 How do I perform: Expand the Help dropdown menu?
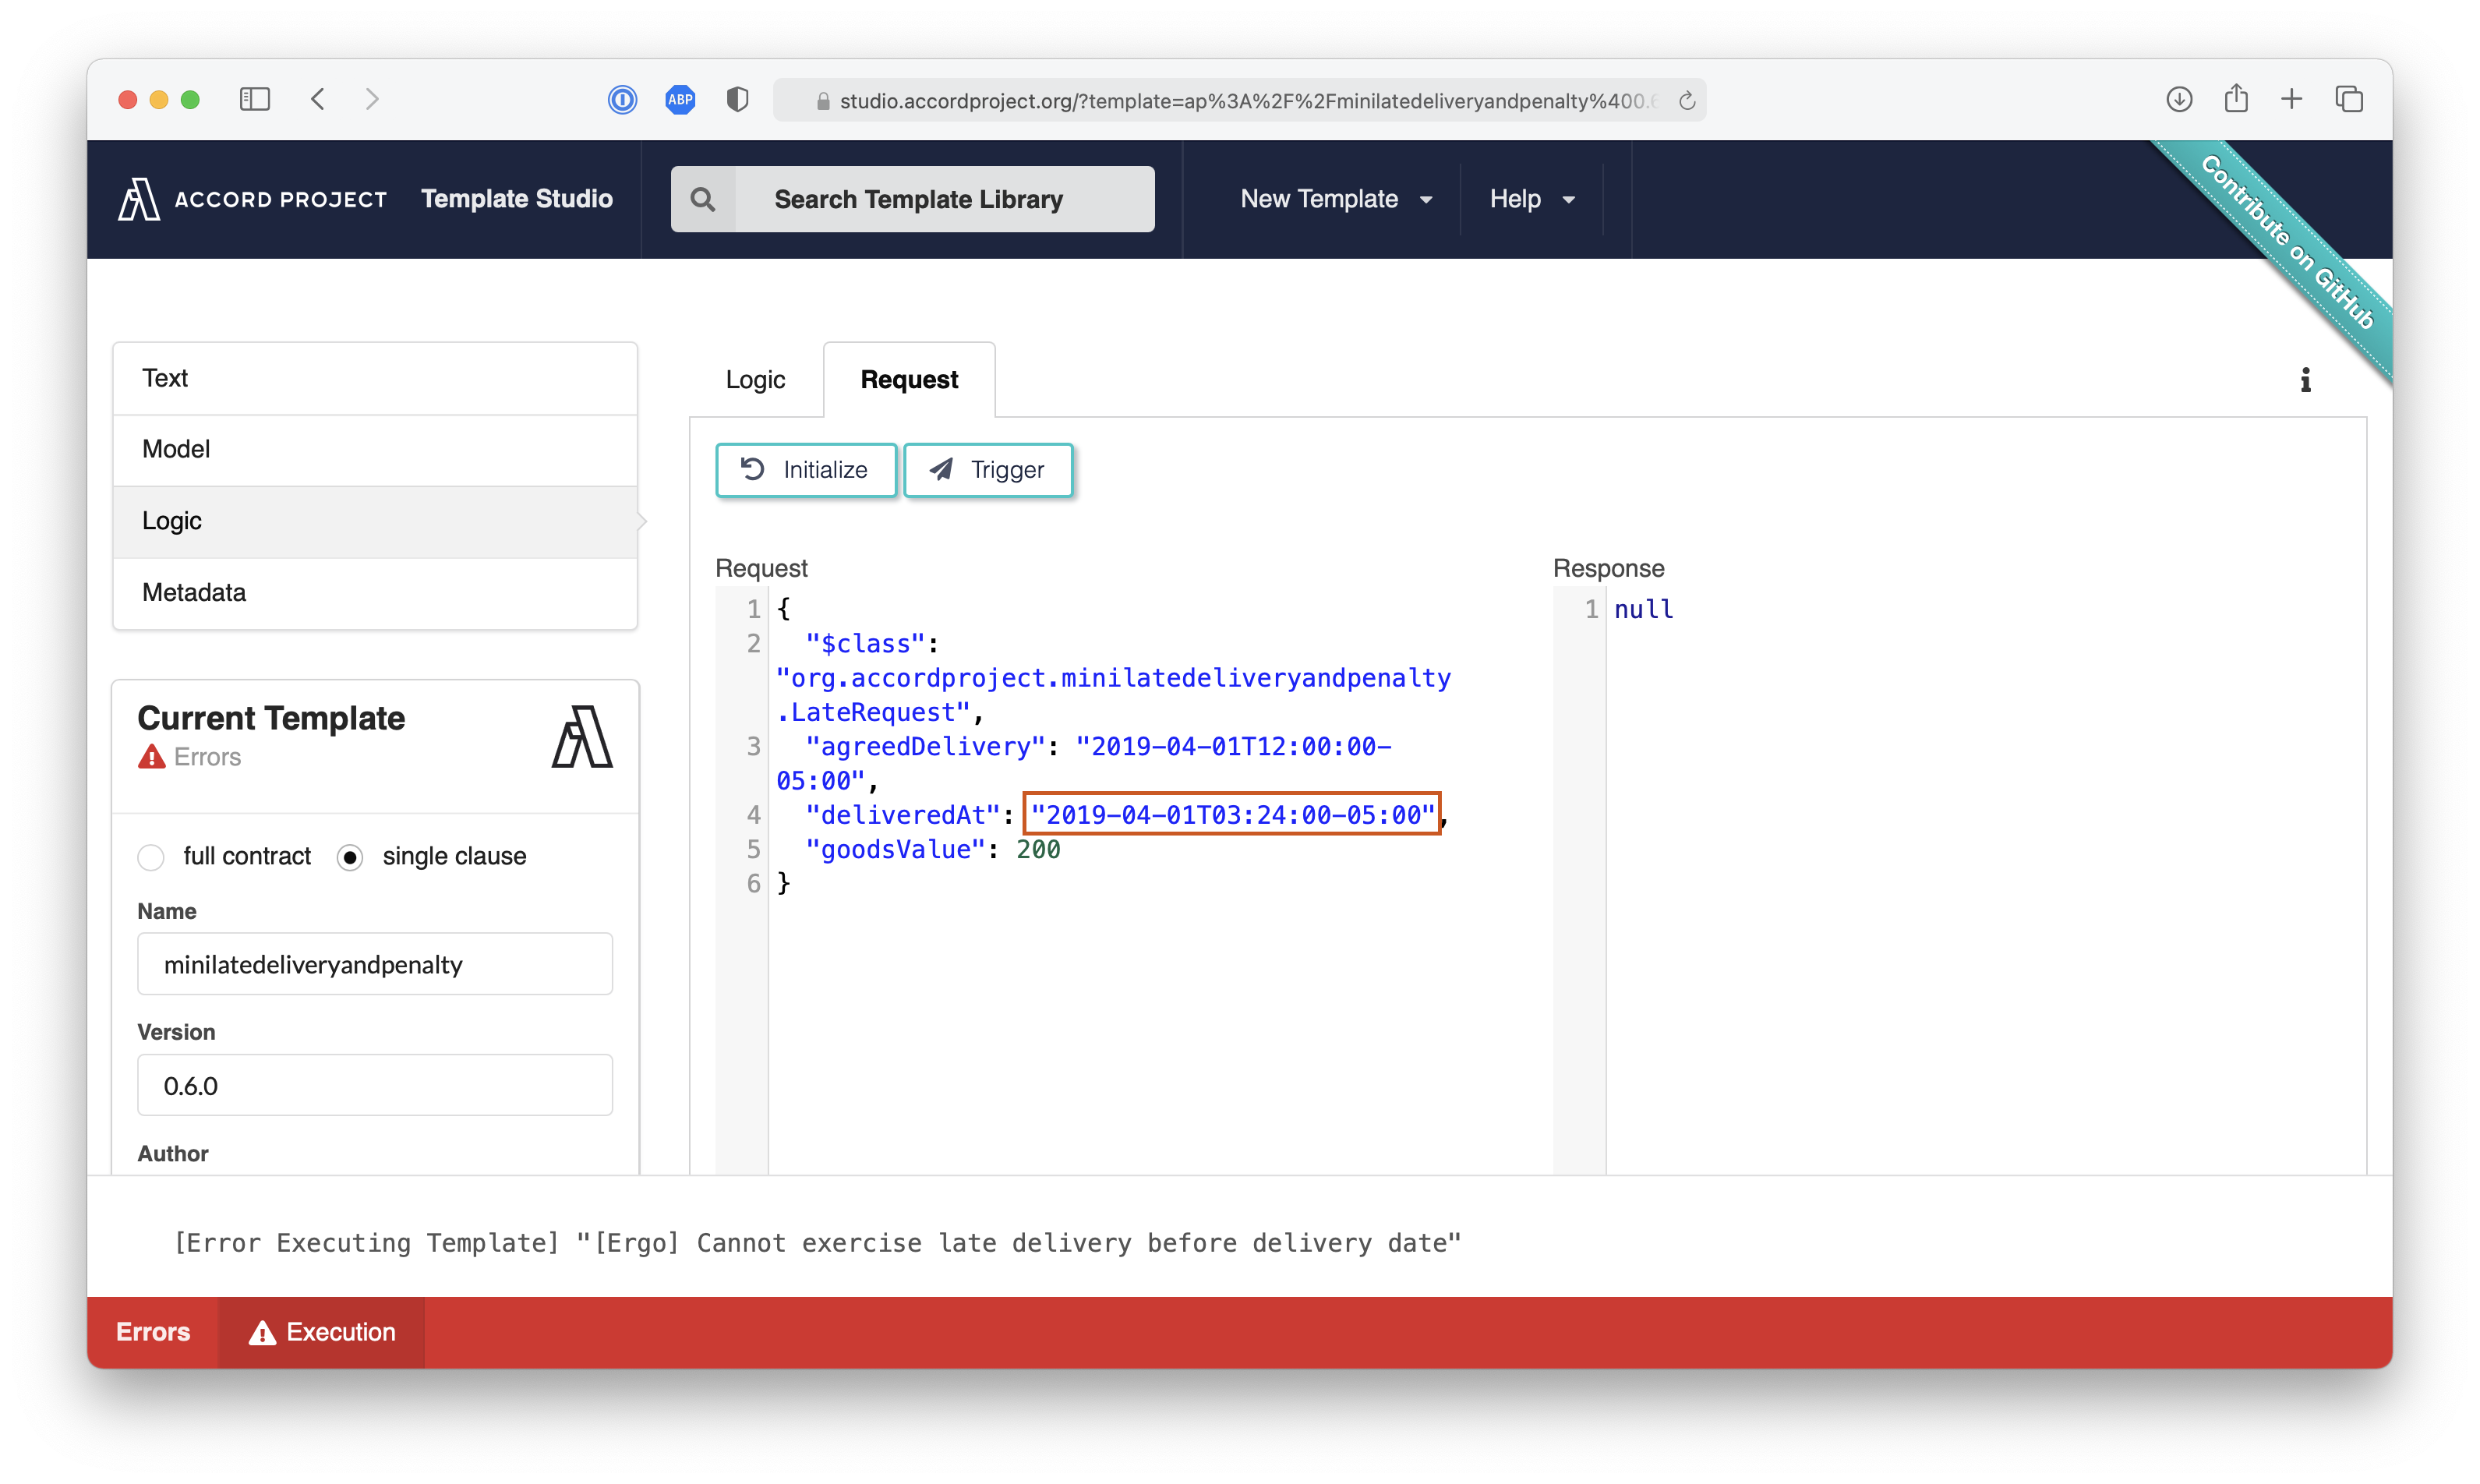1530,198
